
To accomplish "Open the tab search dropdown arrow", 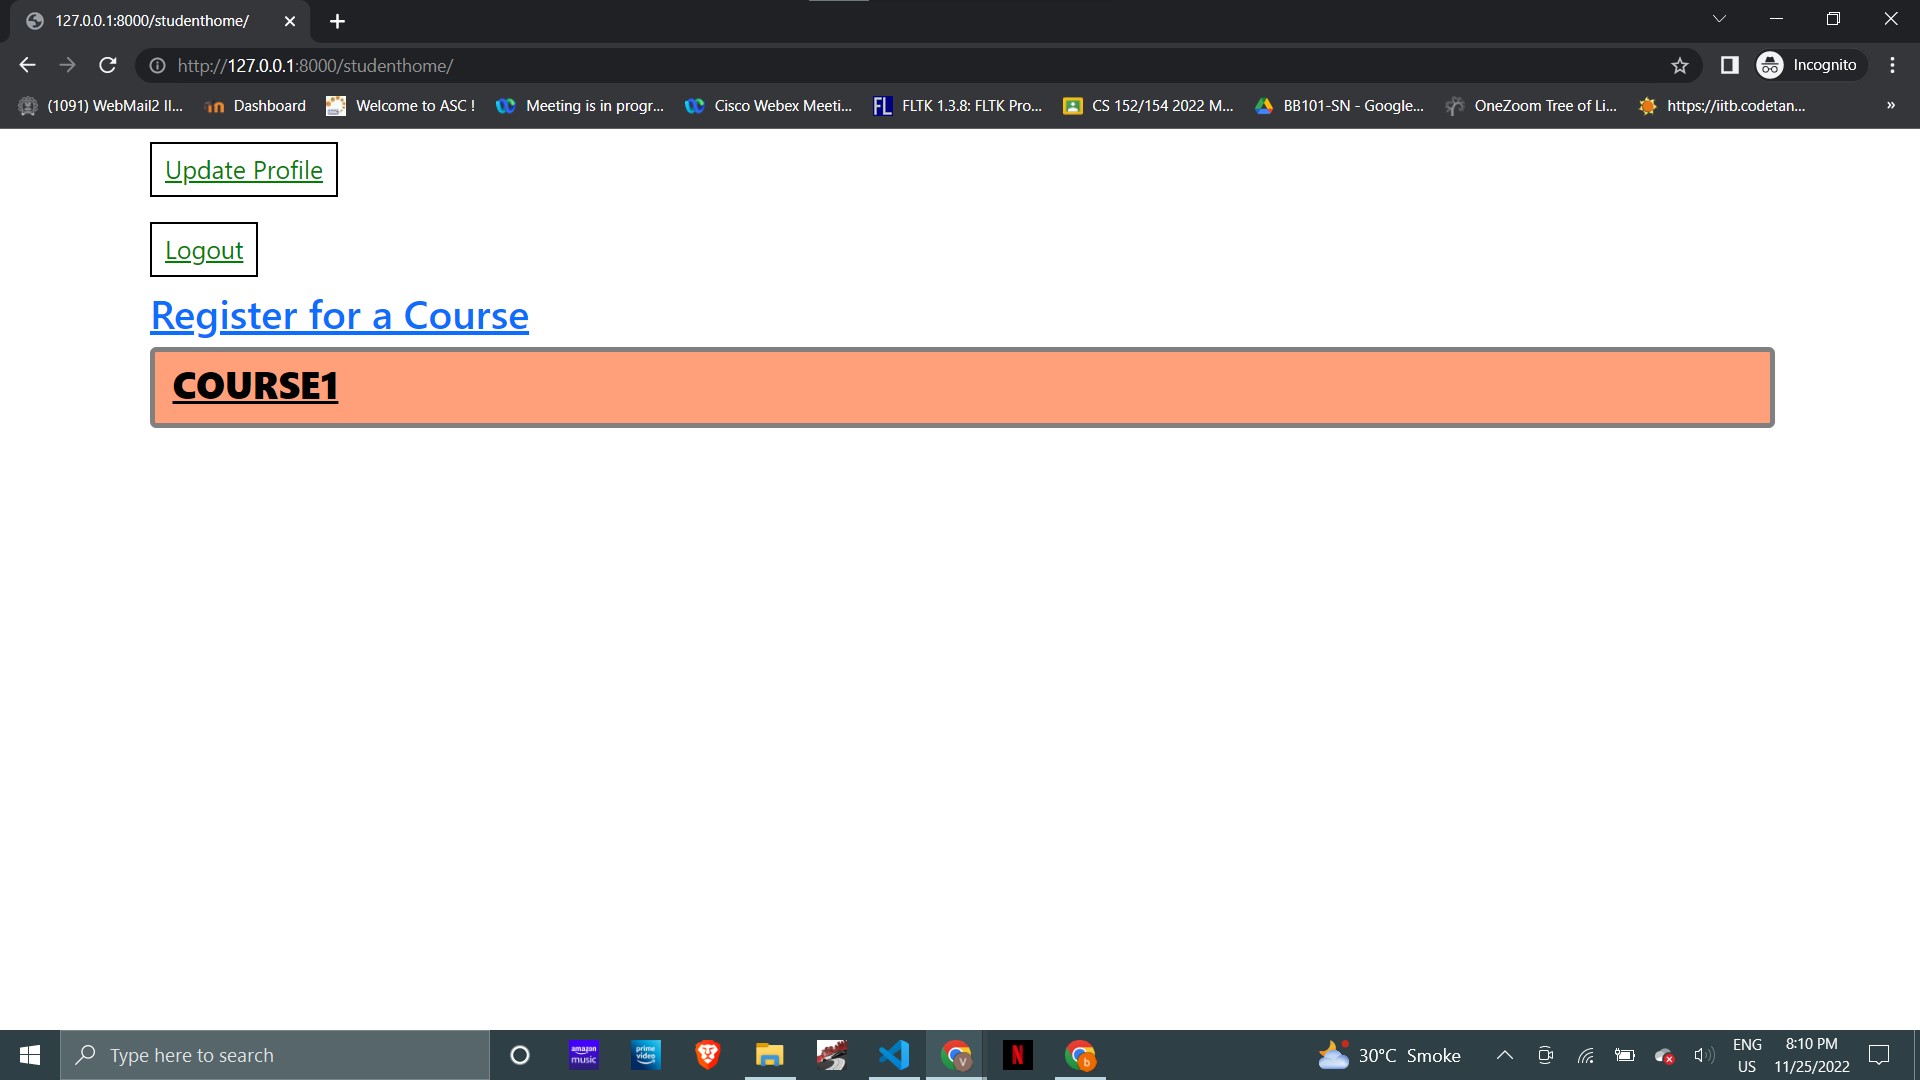I will 1719,19.
